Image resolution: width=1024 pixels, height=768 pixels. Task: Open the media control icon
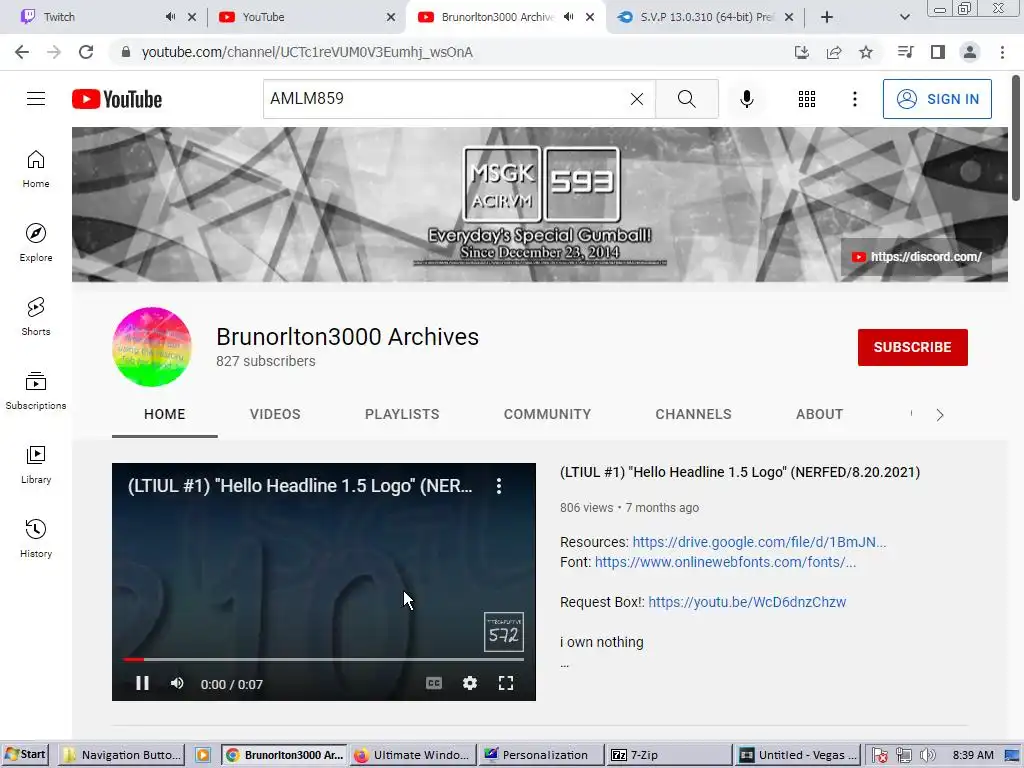[x=905, y=52]
